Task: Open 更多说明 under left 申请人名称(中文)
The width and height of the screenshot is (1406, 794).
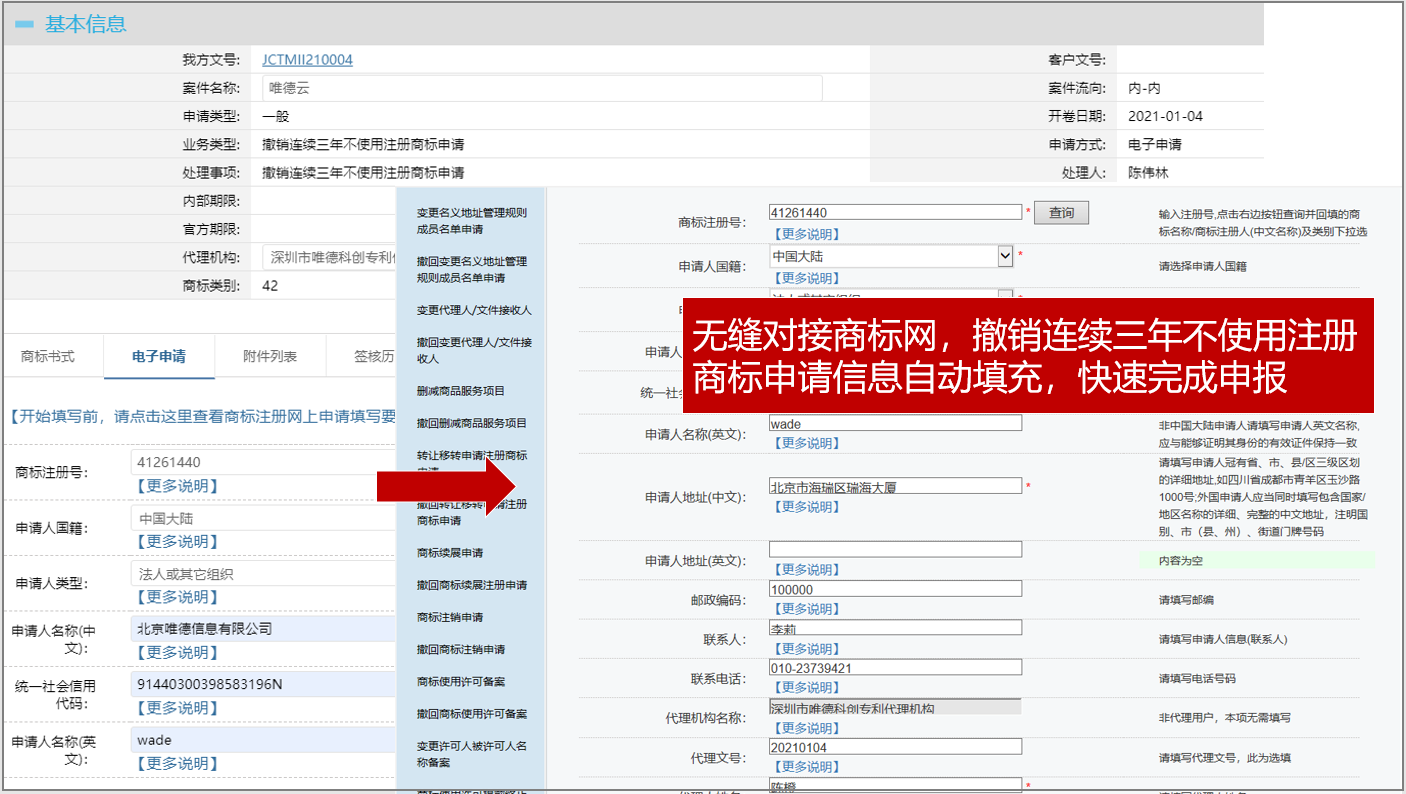Action: point(177,652)
